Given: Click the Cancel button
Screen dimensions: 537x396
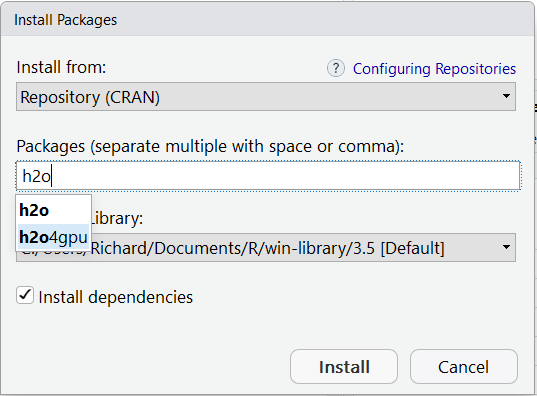Looking at the screenshot, I should [x=464, y=367].
